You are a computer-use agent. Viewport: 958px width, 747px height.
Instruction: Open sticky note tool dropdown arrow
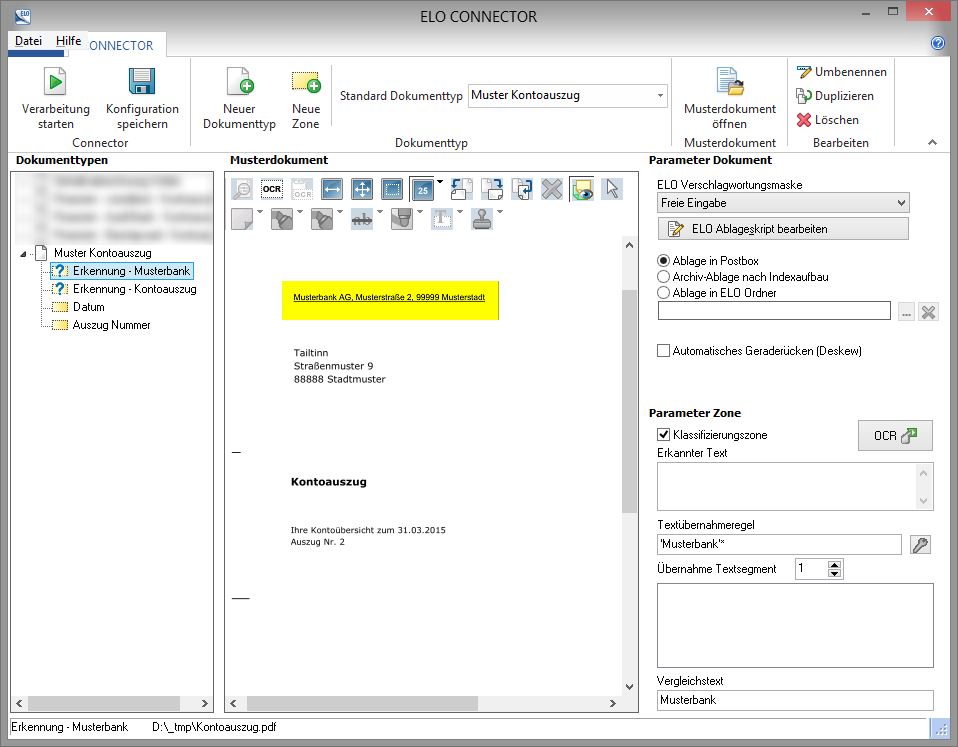tap(260, 211)
